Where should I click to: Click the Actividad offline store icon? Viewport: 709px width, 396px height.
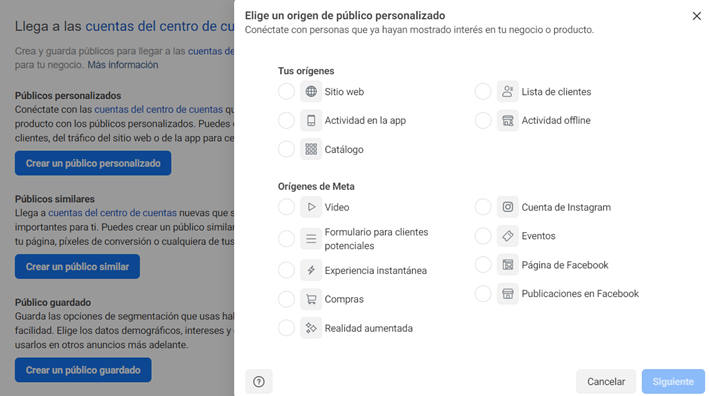[508, 120]
